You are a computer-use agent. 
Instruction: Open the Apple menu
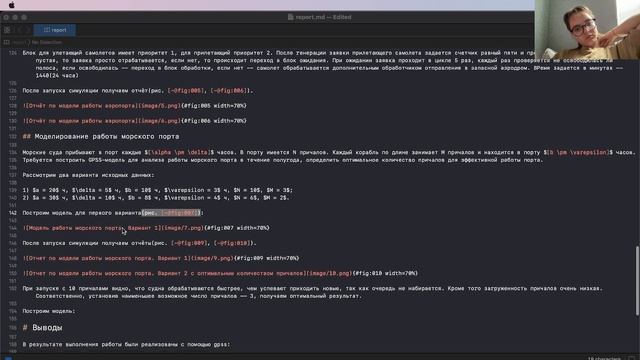(x=11, y=5)
